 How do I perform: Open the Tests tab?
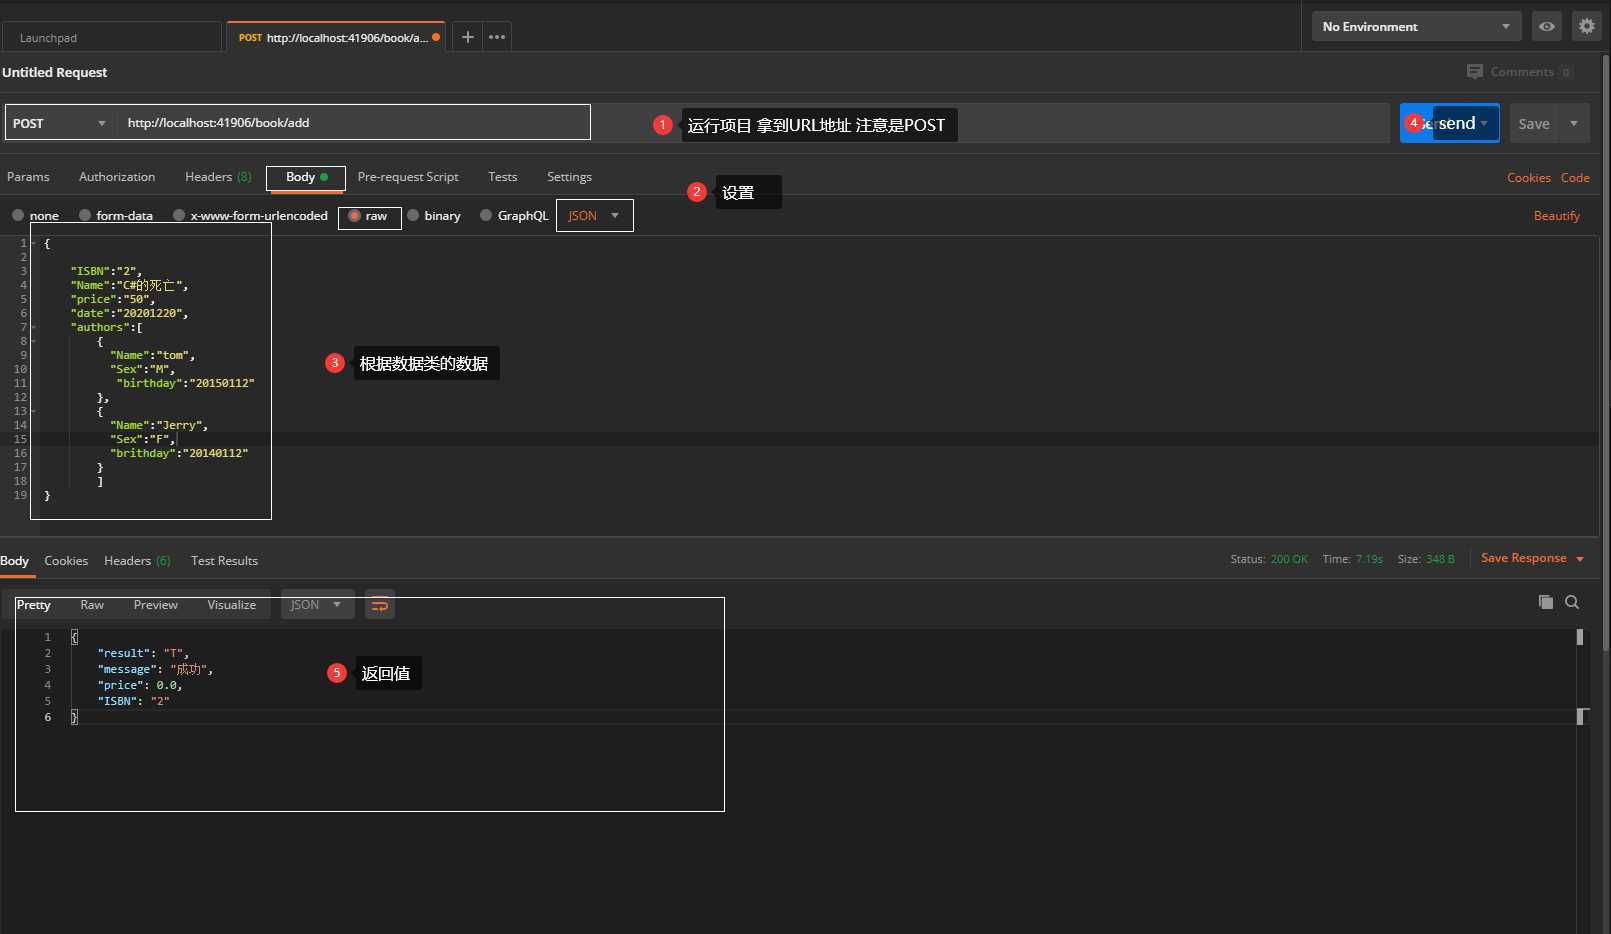tap(503, 177)
